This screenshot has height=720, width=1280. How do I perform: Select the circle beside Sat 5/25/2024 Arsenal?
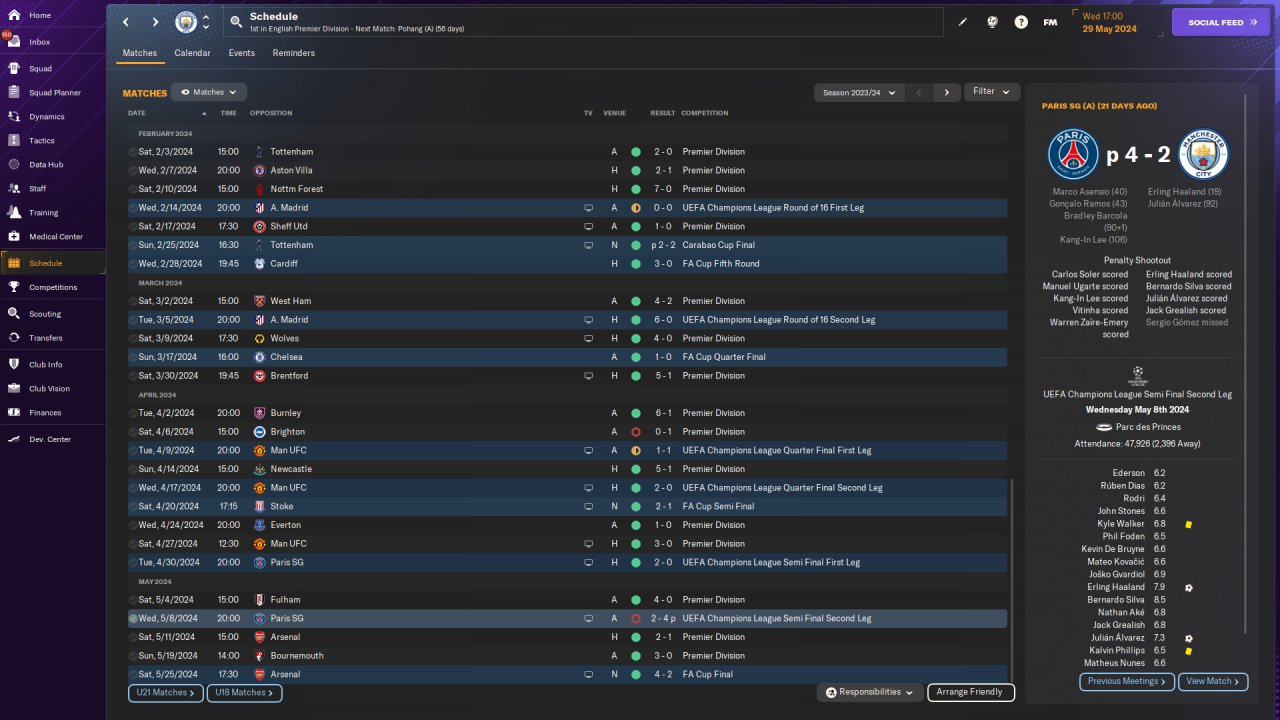(x=133, y=675)
